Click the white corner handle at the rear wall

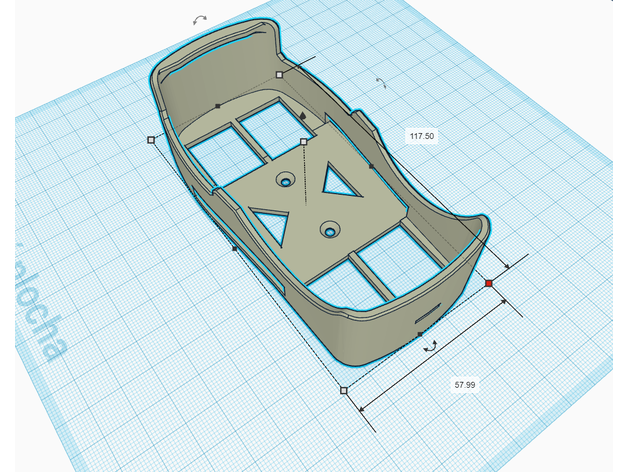tap(279, 75)
